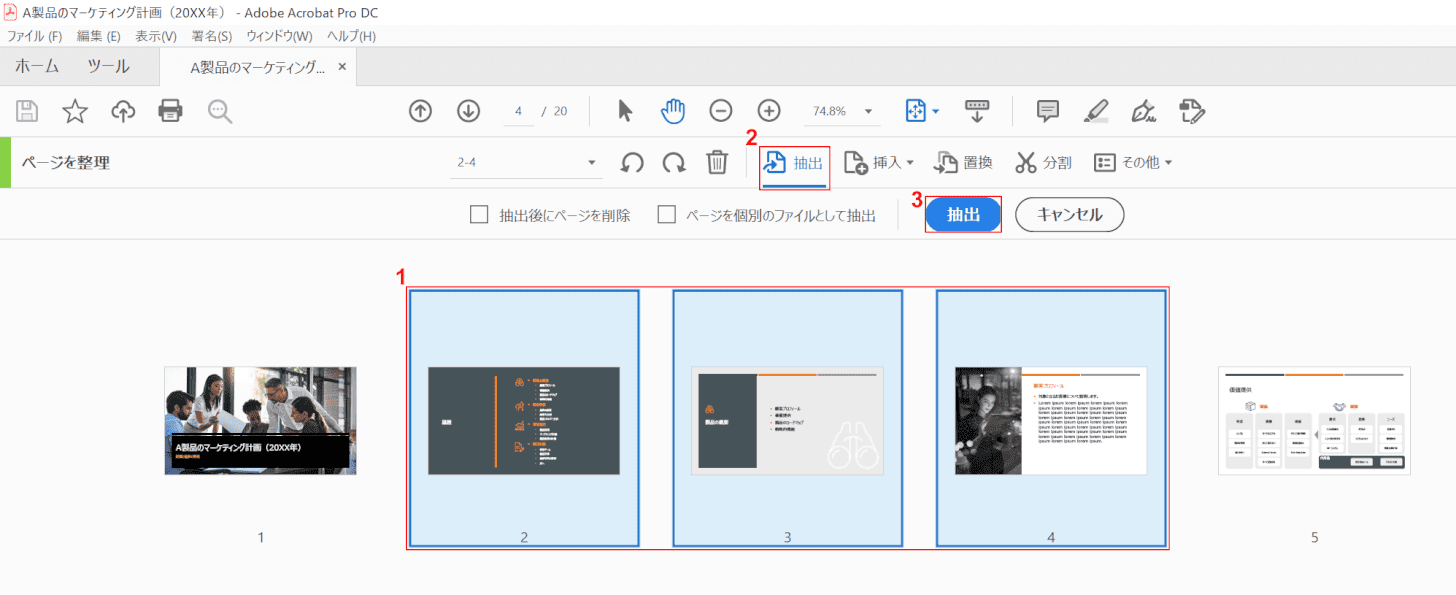Open the 2-4 page range dropdown

coord(526,163)
